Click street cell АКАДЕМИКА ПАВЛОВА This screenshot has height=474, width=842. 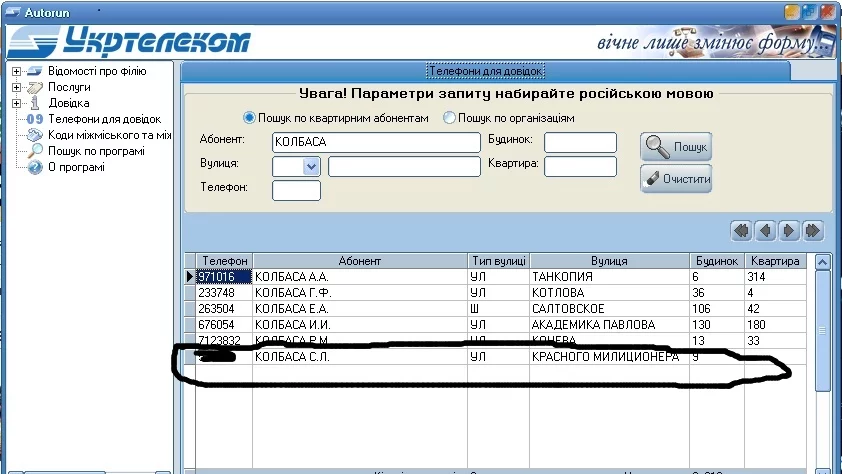coord(609,325)
